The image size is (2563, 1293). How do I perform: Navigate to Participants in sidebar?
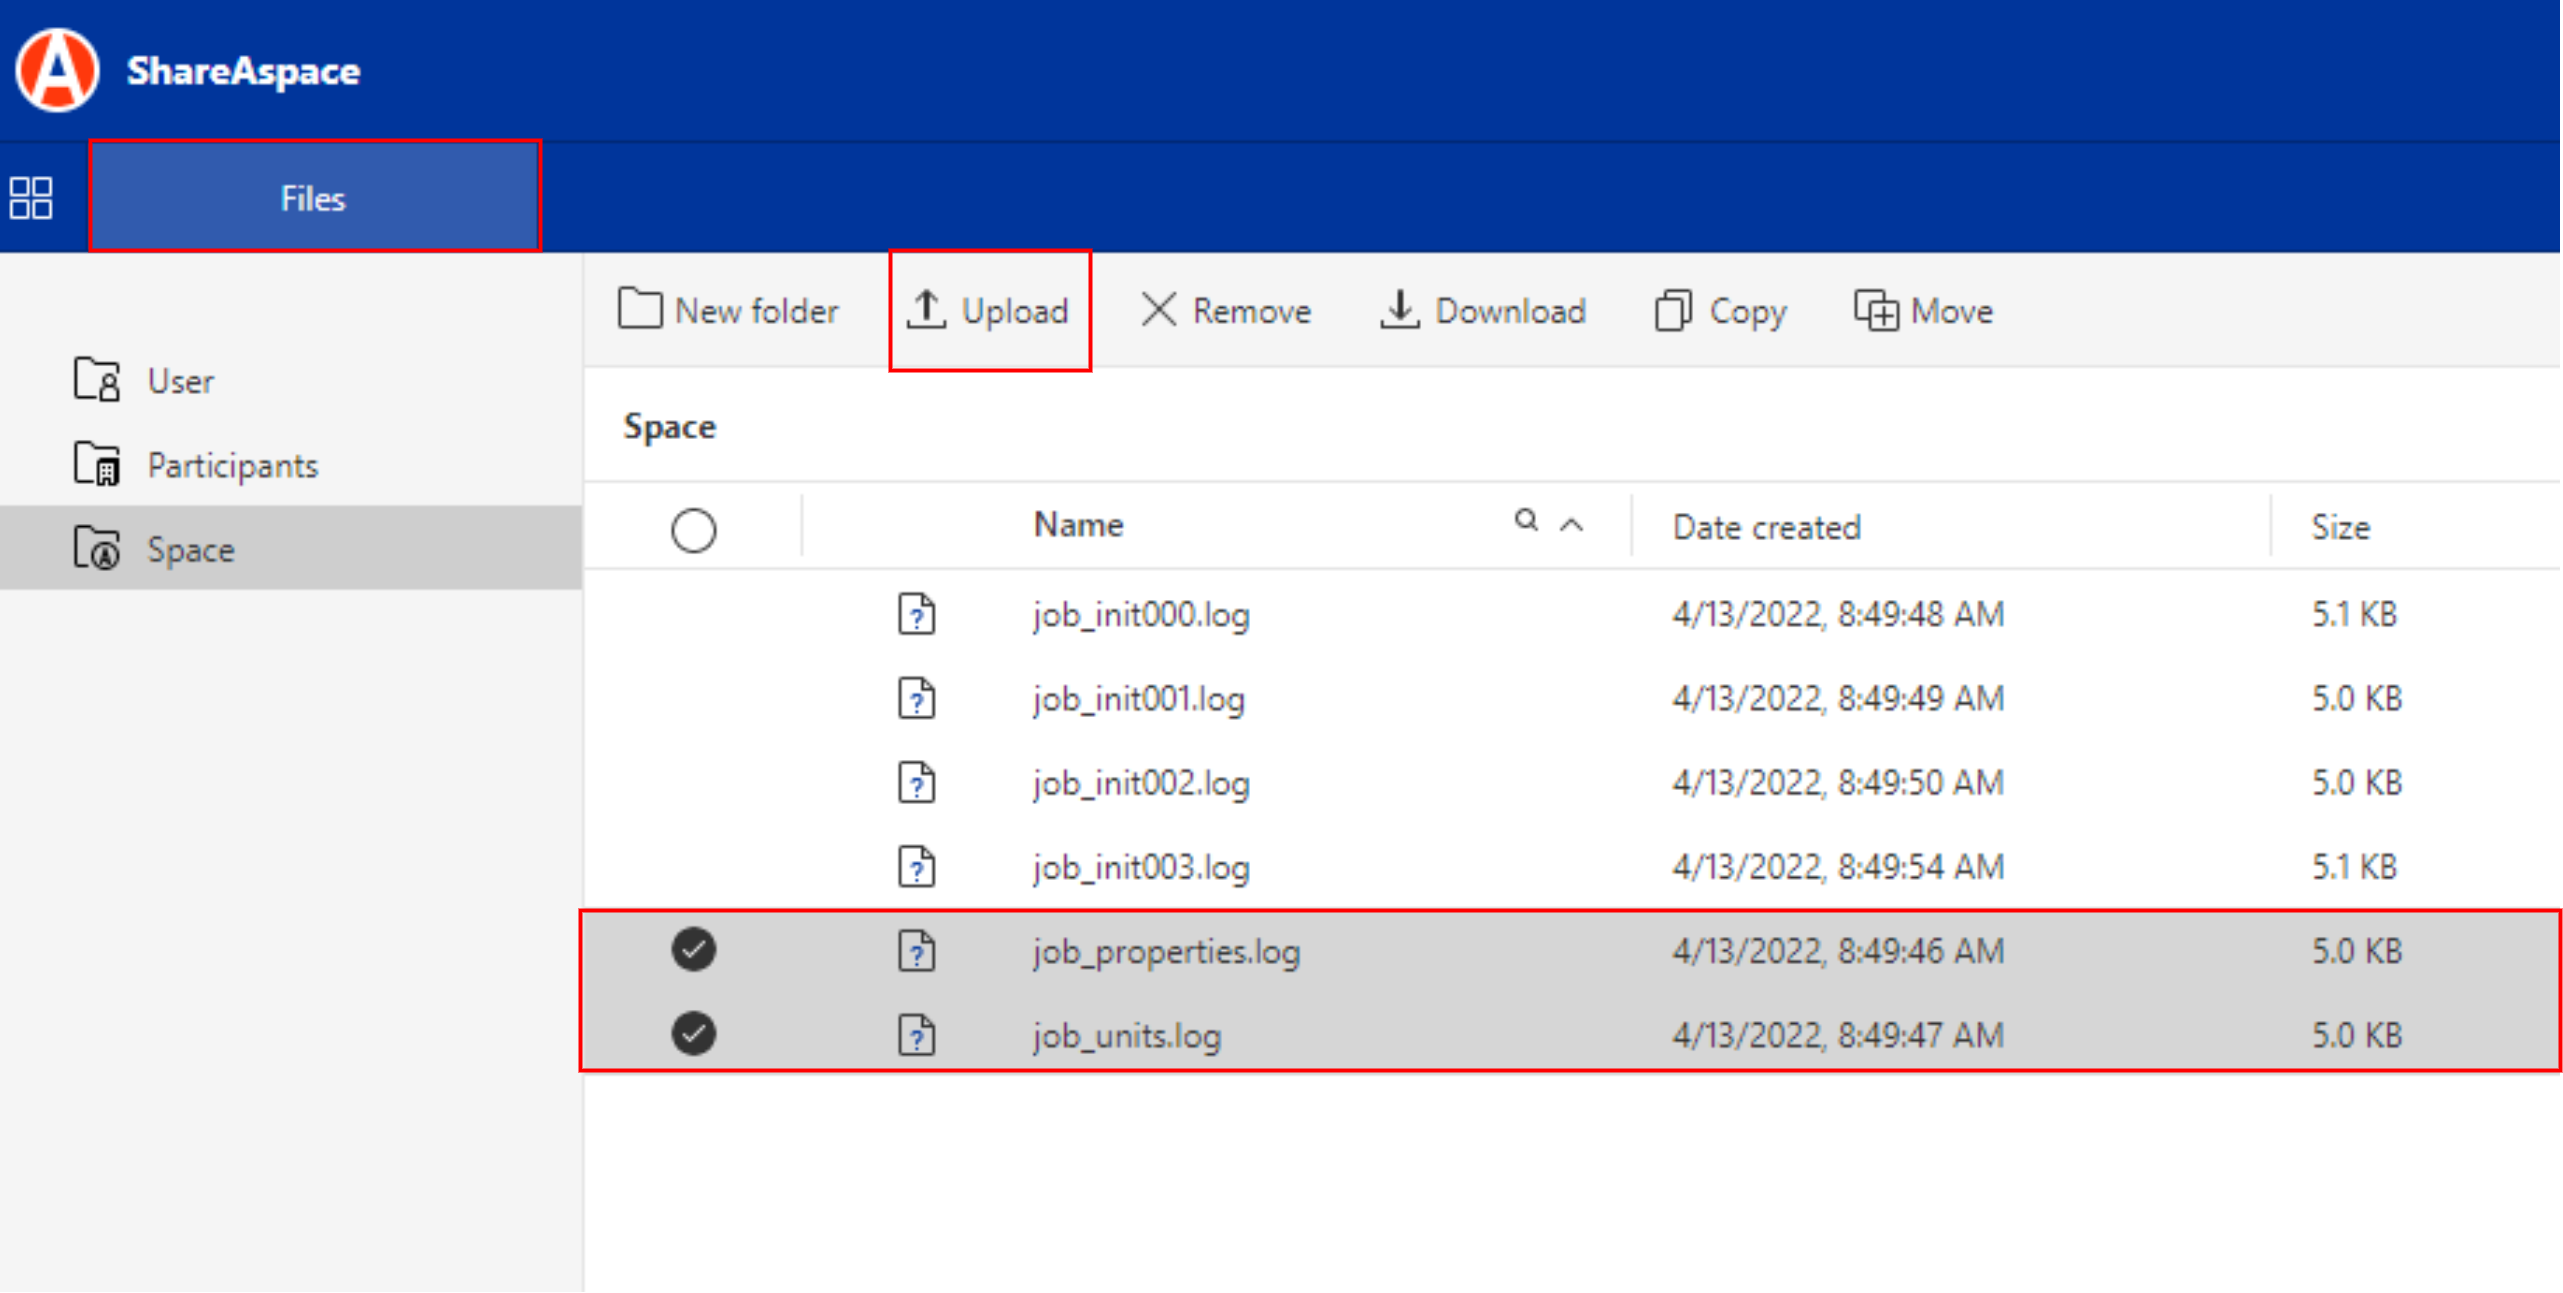click(233, 464)
